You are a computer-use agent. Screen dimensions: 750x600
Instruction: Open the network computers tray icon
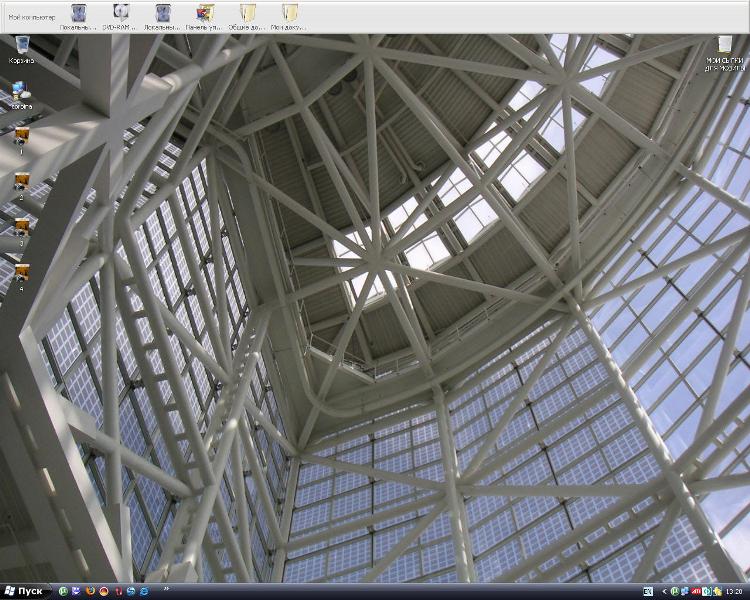click(685, 591)
